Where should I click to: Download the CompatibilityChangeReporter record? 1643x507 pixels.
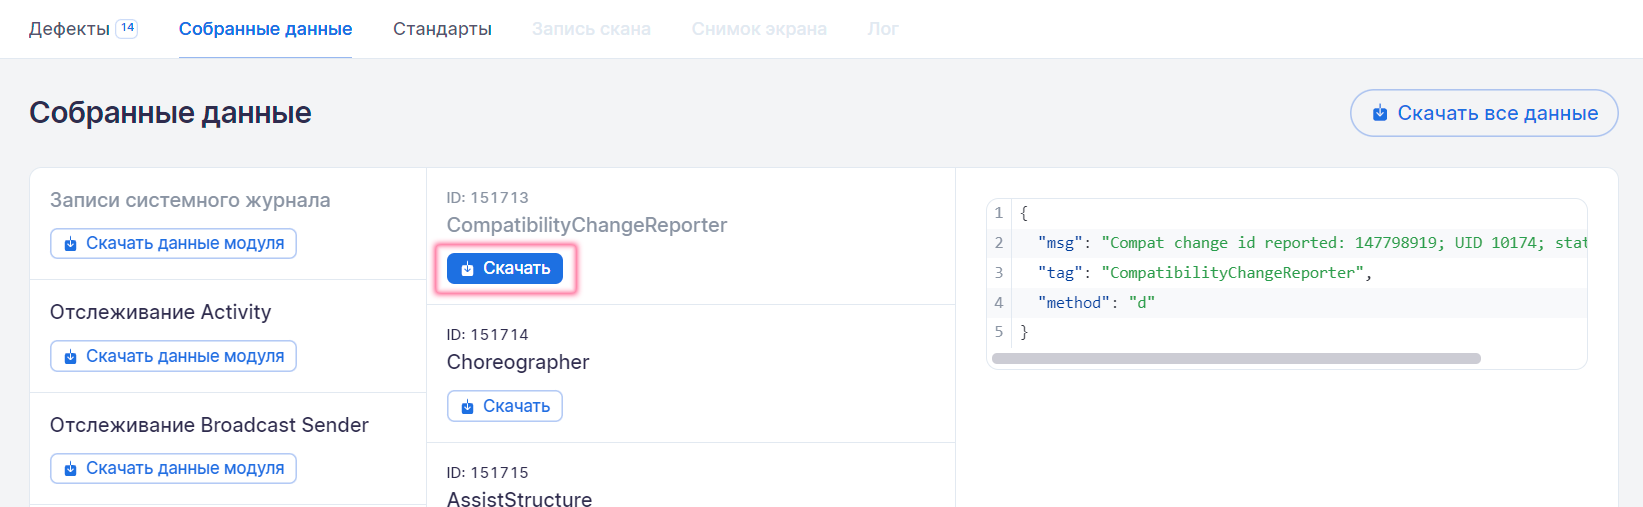(505, 268)
